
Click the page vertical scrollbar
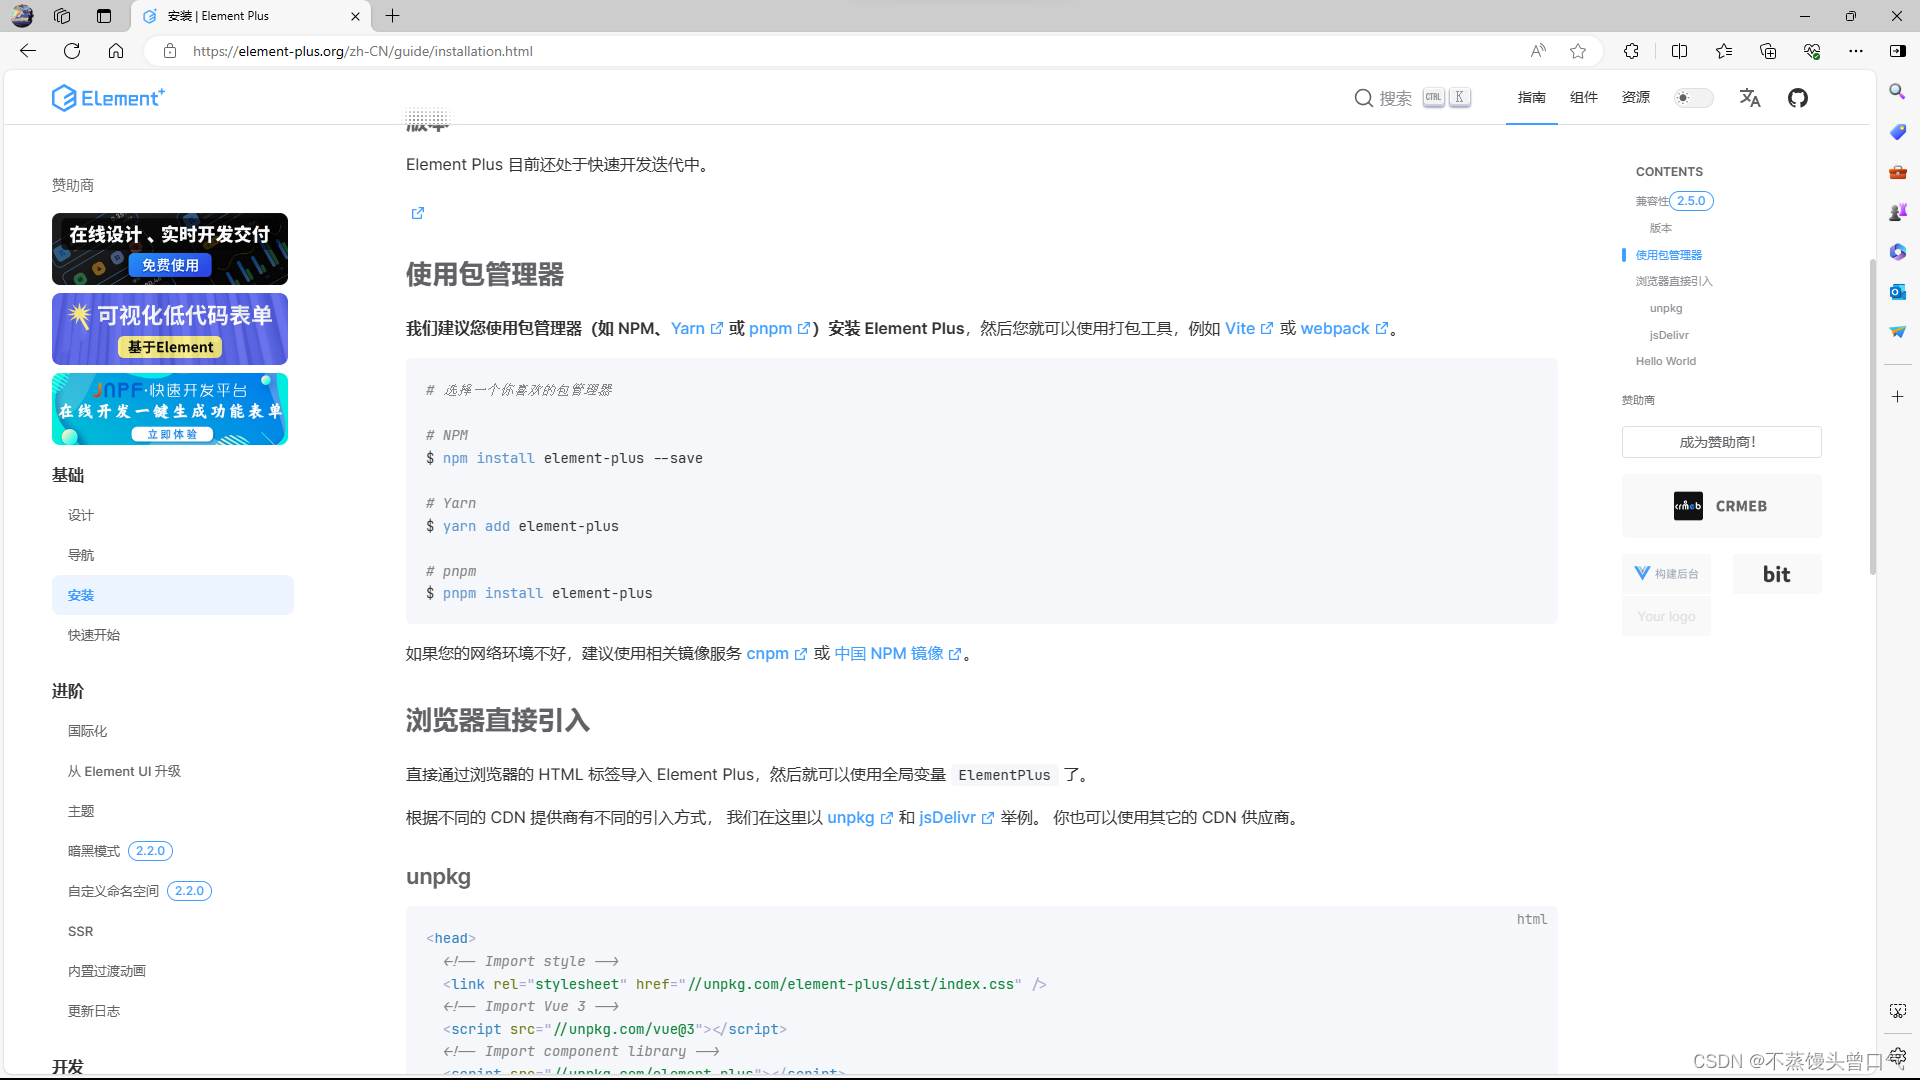[1872, 417]
